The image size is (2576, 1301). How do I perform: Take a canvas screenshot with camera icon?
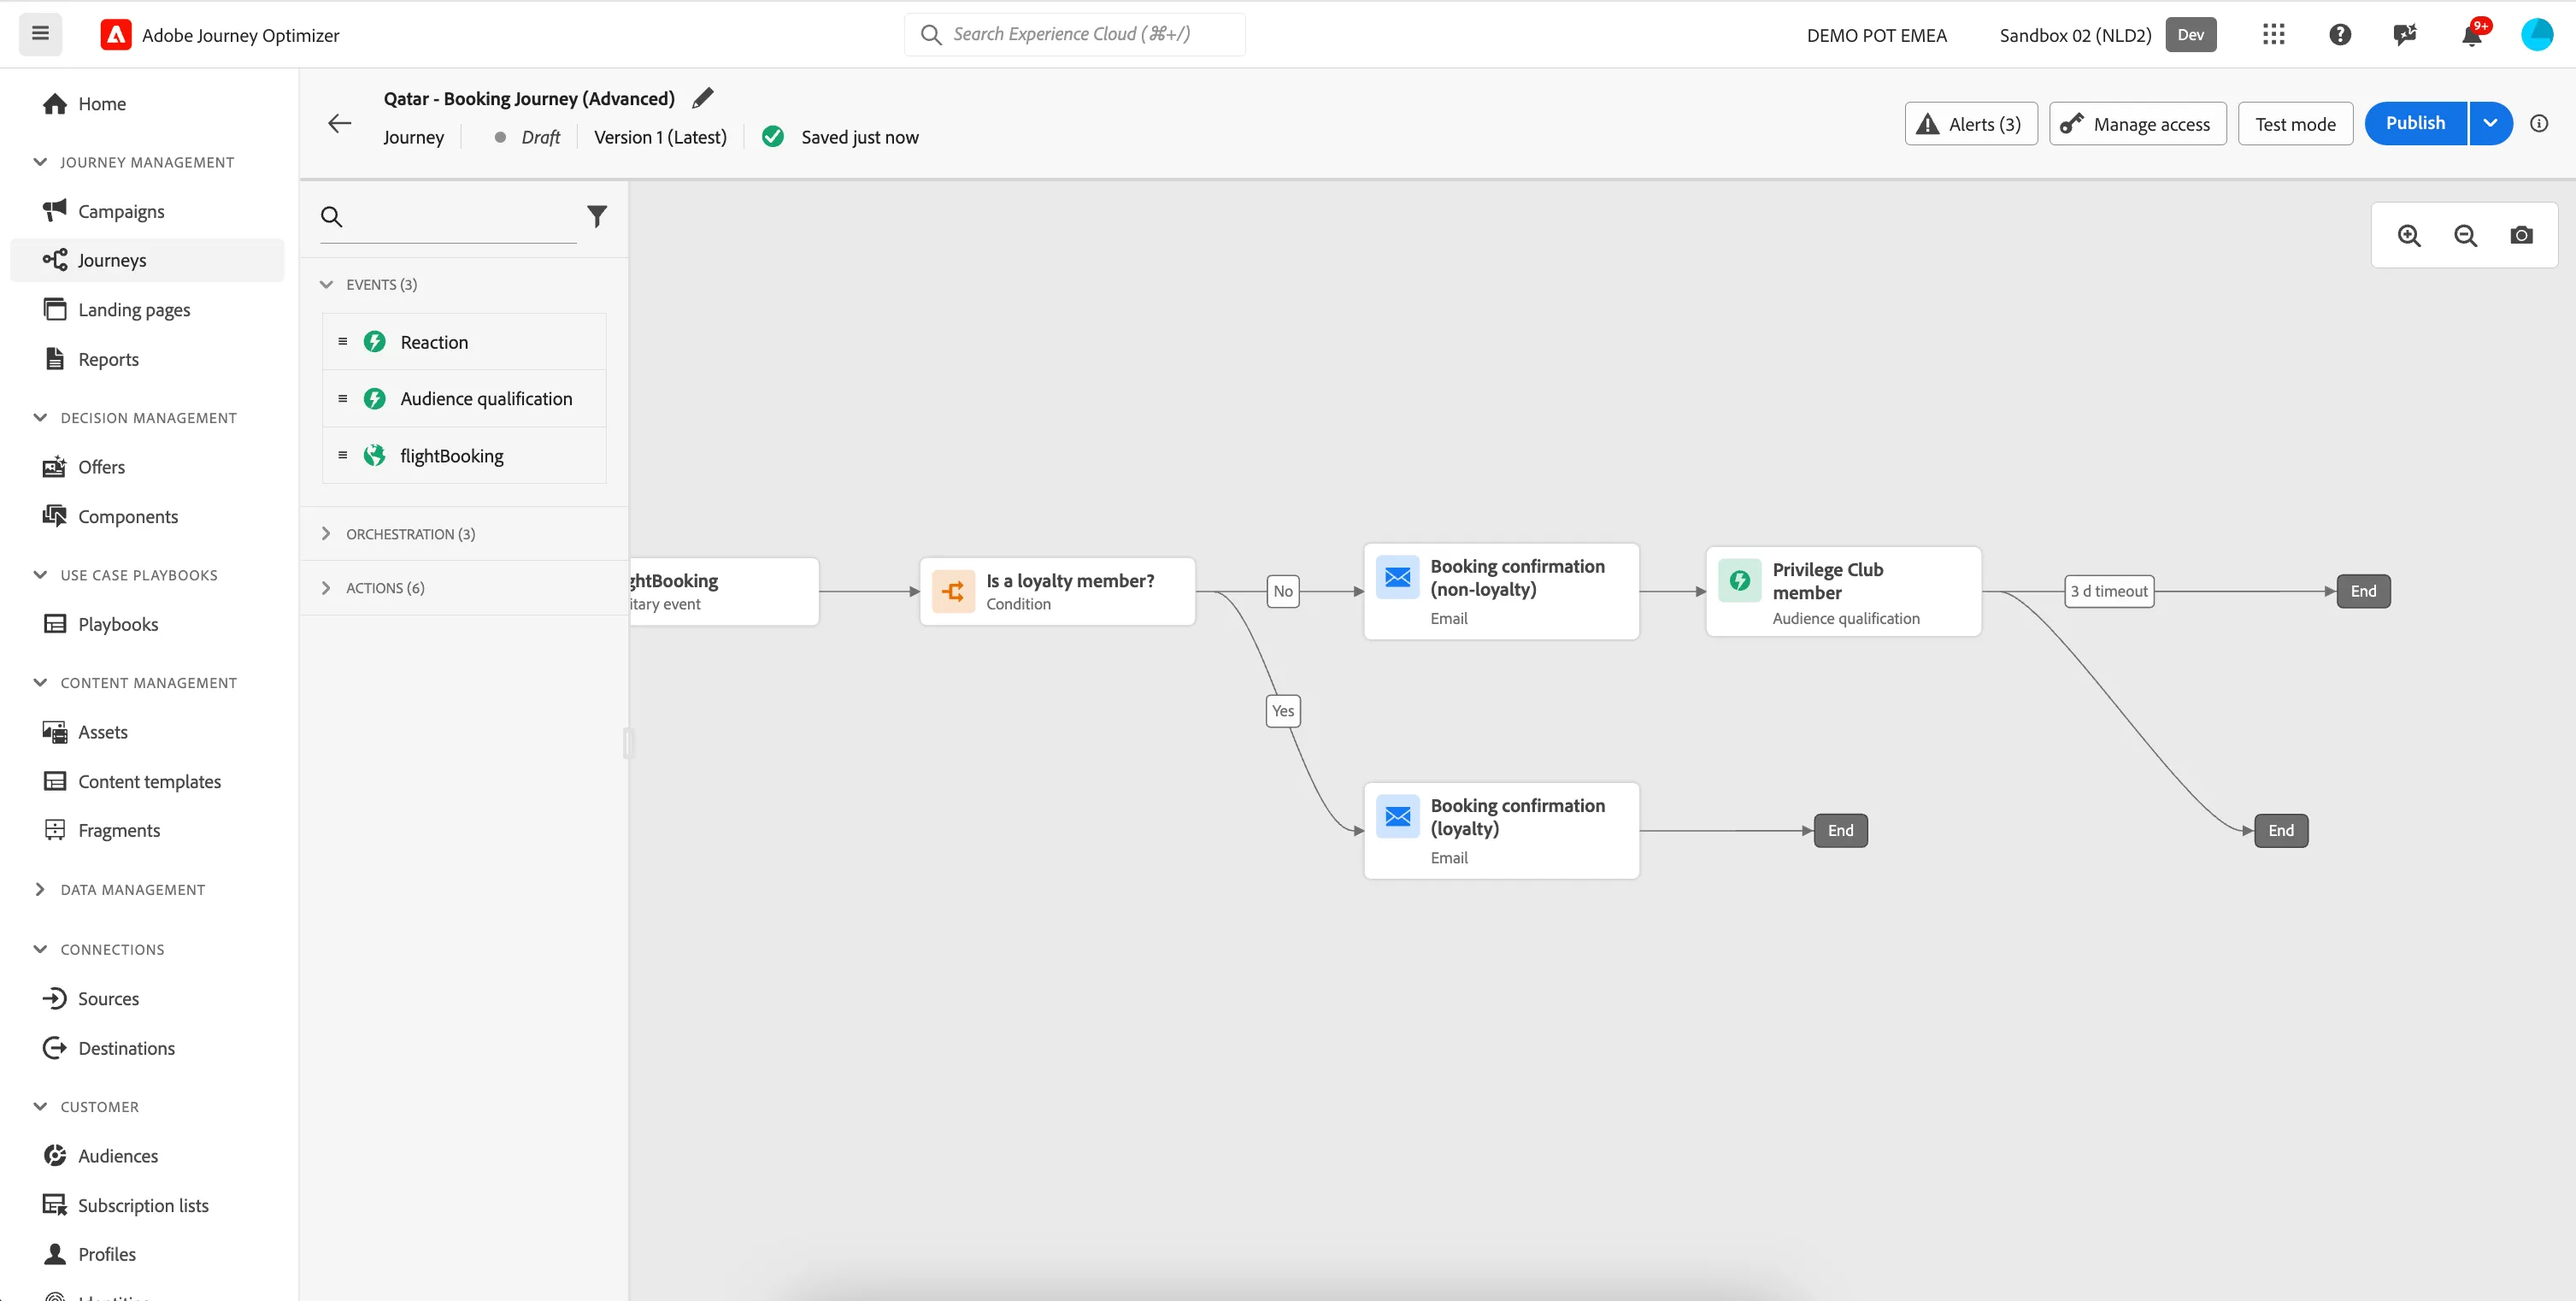(x=2521, y=236)
